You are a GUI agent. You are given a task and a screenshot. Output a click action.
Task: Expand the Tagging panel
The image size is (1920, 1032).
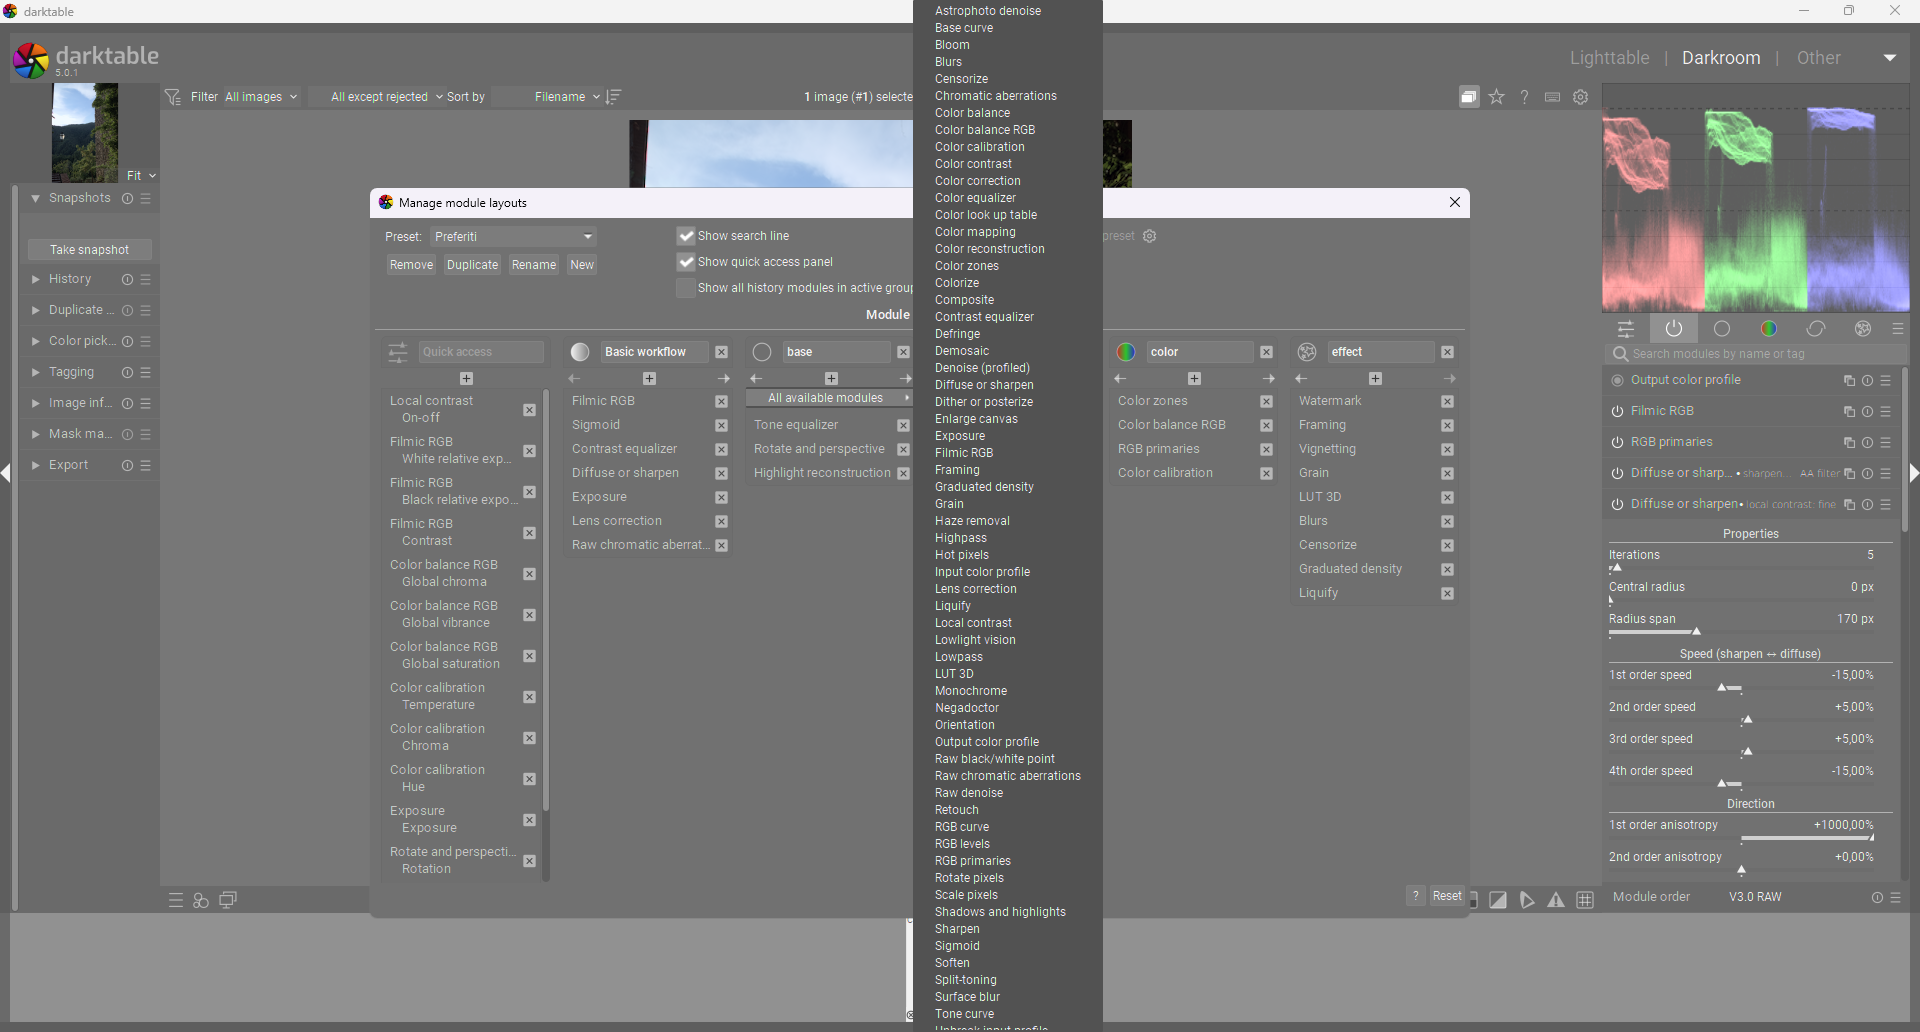(36, 372)
